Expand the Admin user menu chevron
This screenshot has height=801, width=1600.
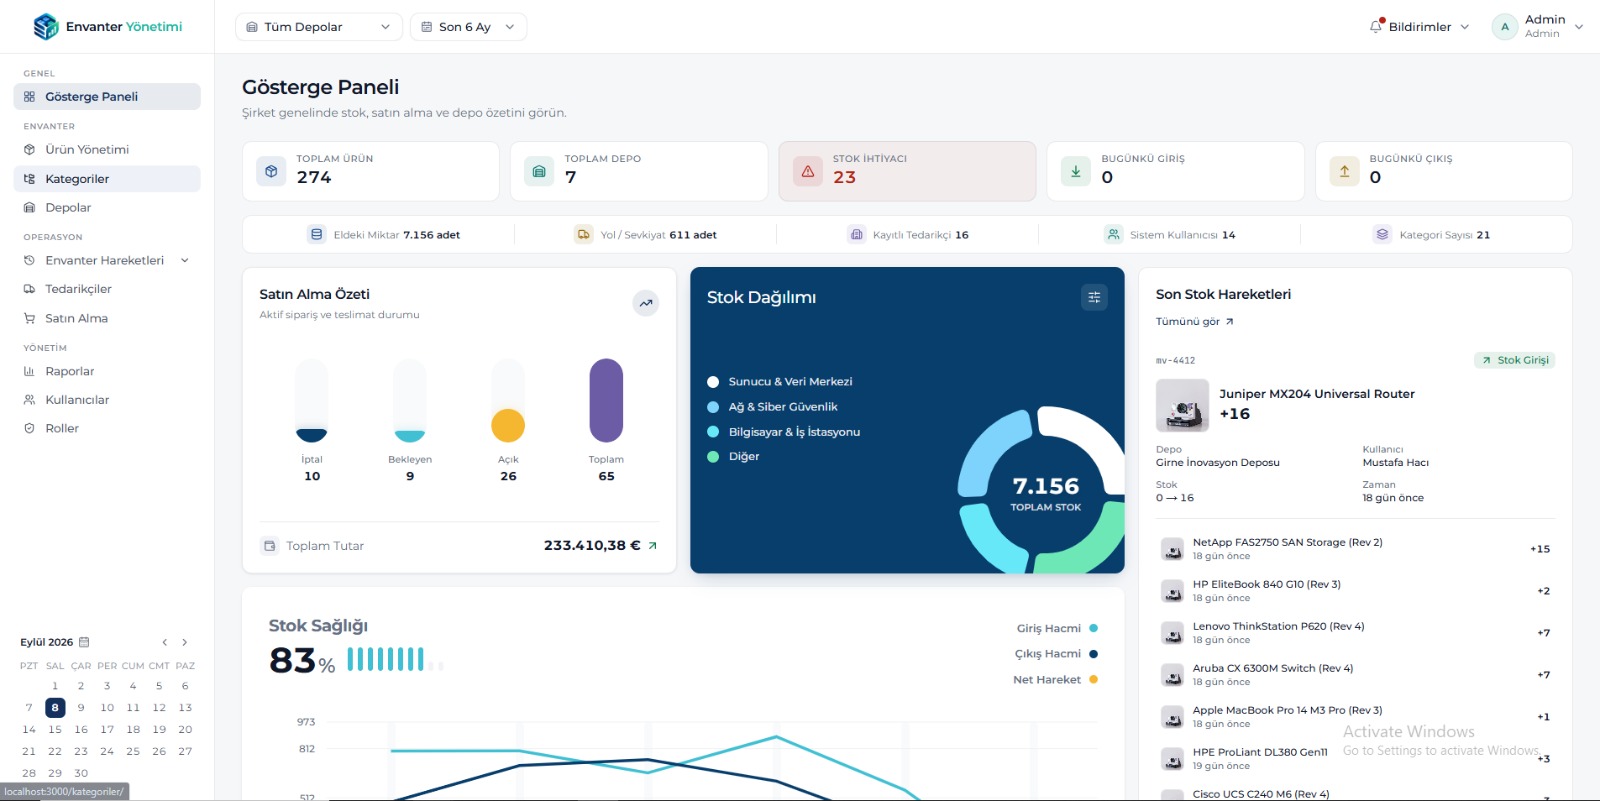click(1579, 27)
